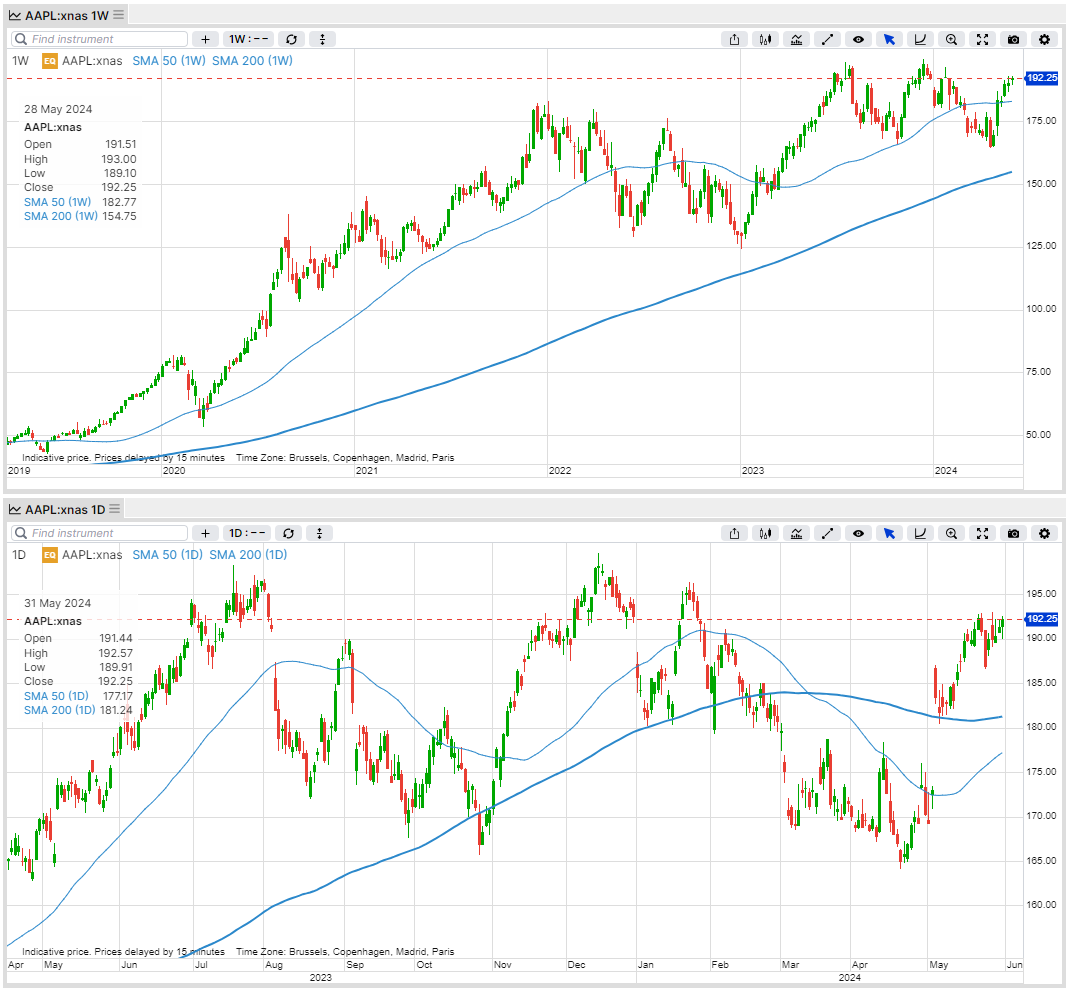Click the SMA 50 (1D) indicator label
Screen dimensions: 1068x991
[167, 554]
